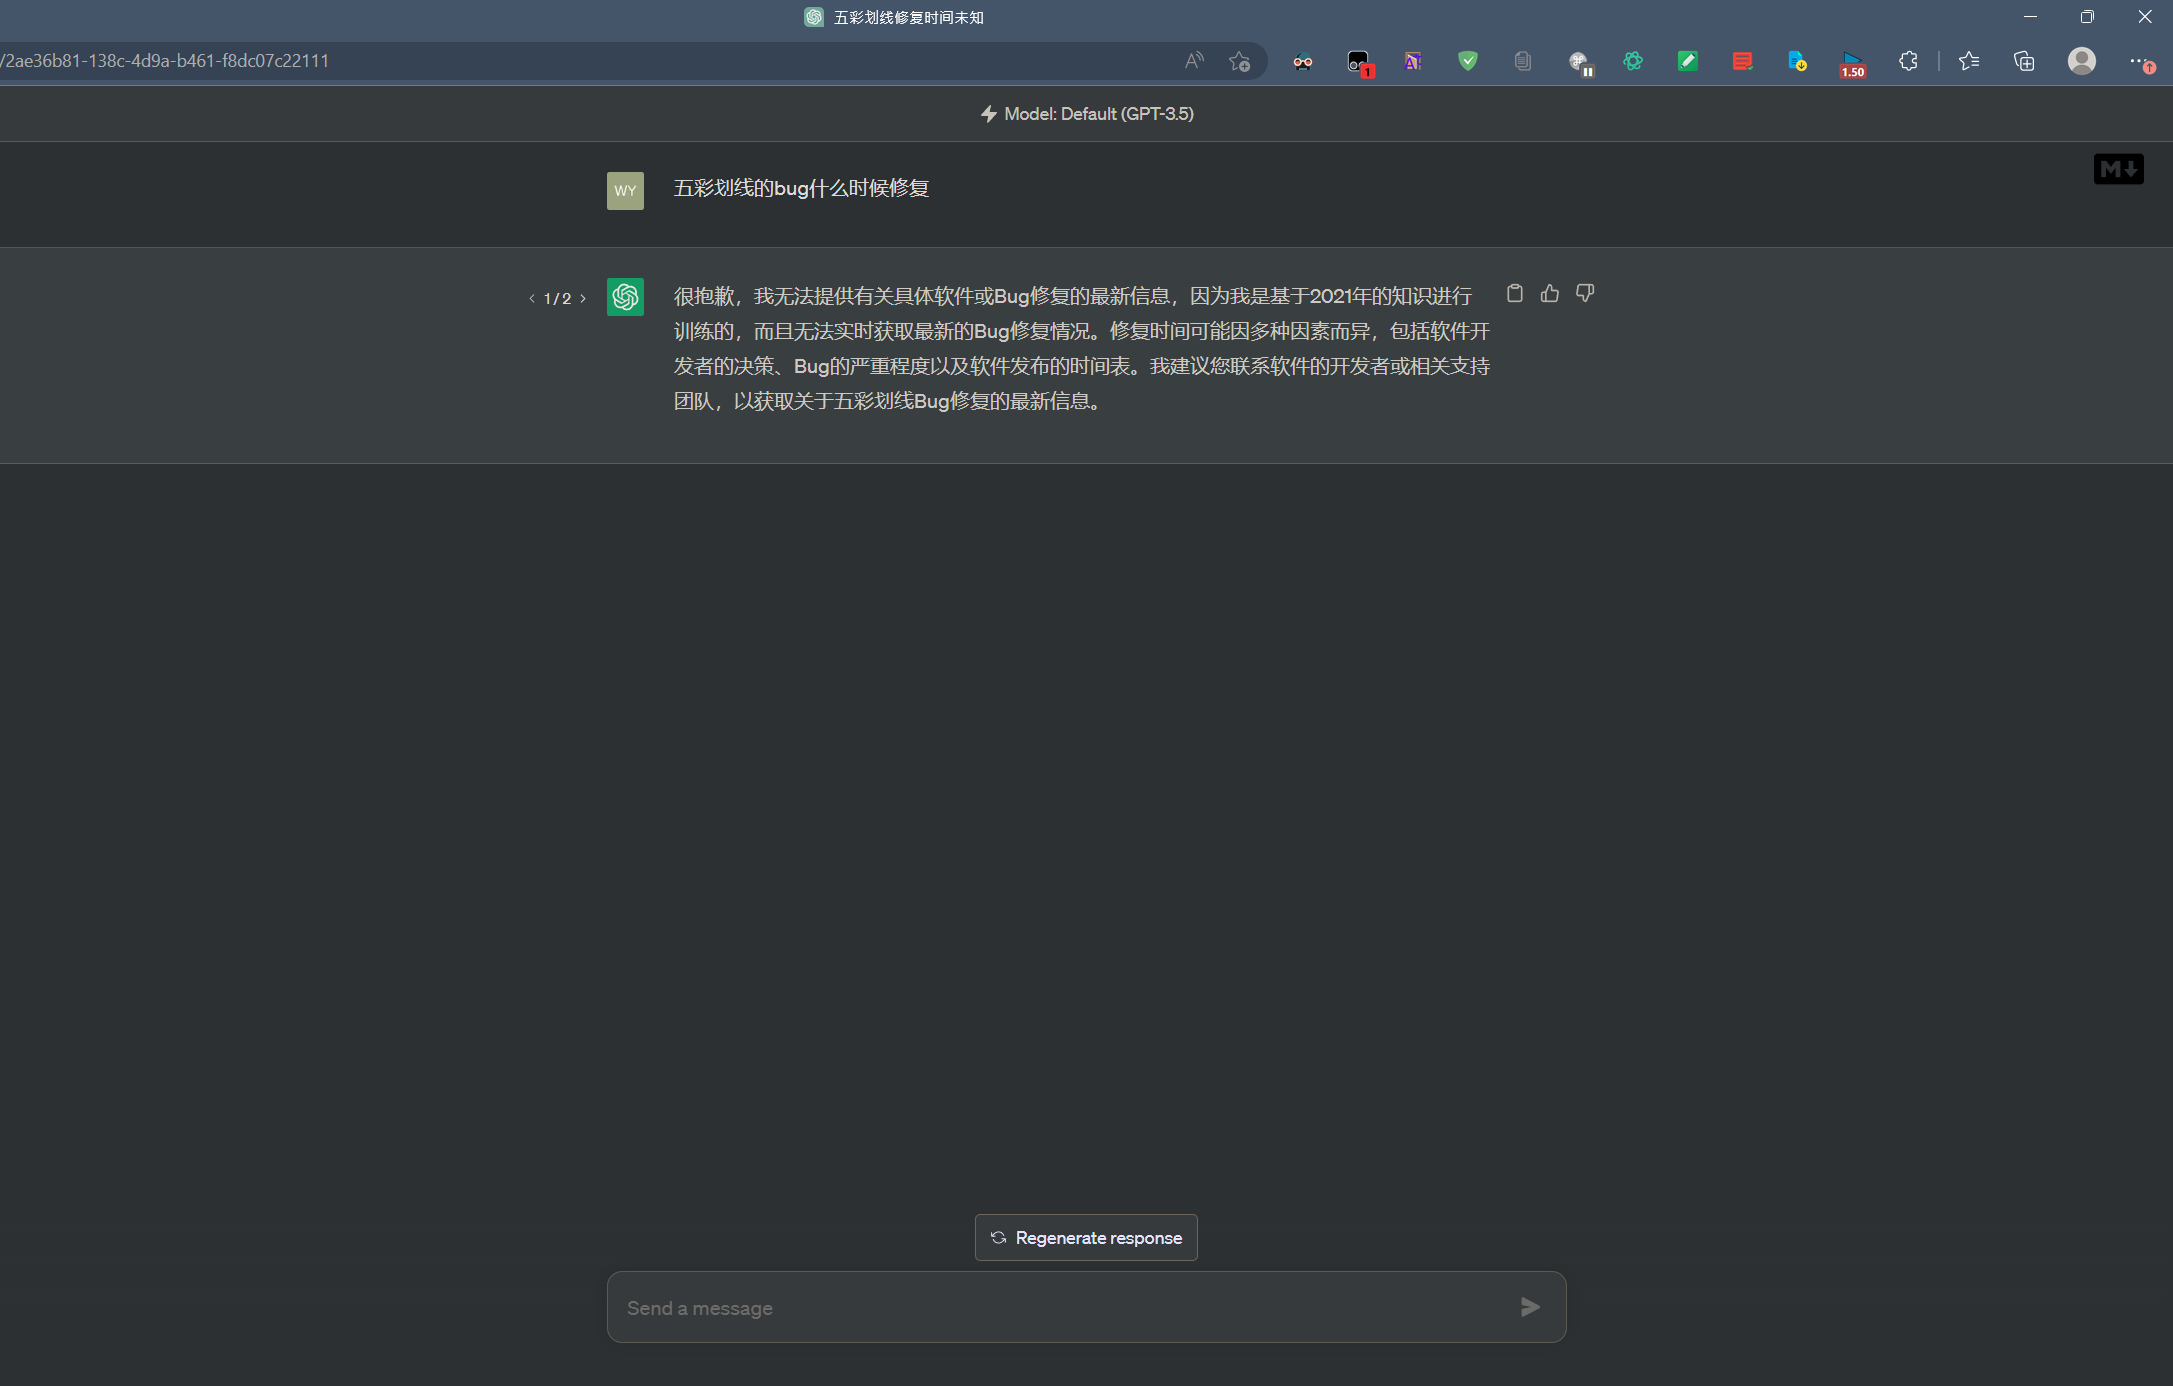Click the browser address bar URL
This screenshot has width=2173, height=1386.
pos(165,61)
